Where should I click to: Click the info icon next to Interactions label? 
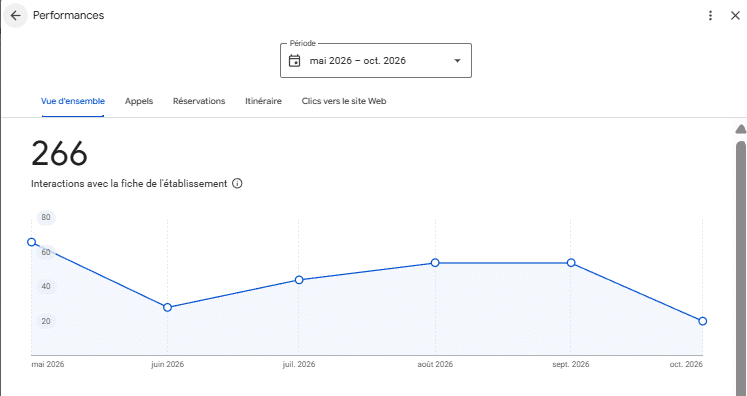[237, 183]
